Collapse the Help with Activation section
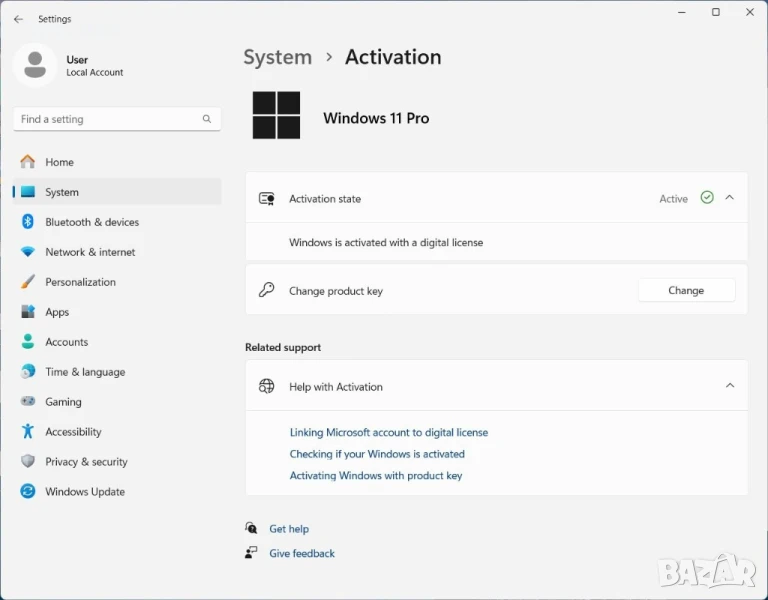Screen dimensions: 768x600 729,386
